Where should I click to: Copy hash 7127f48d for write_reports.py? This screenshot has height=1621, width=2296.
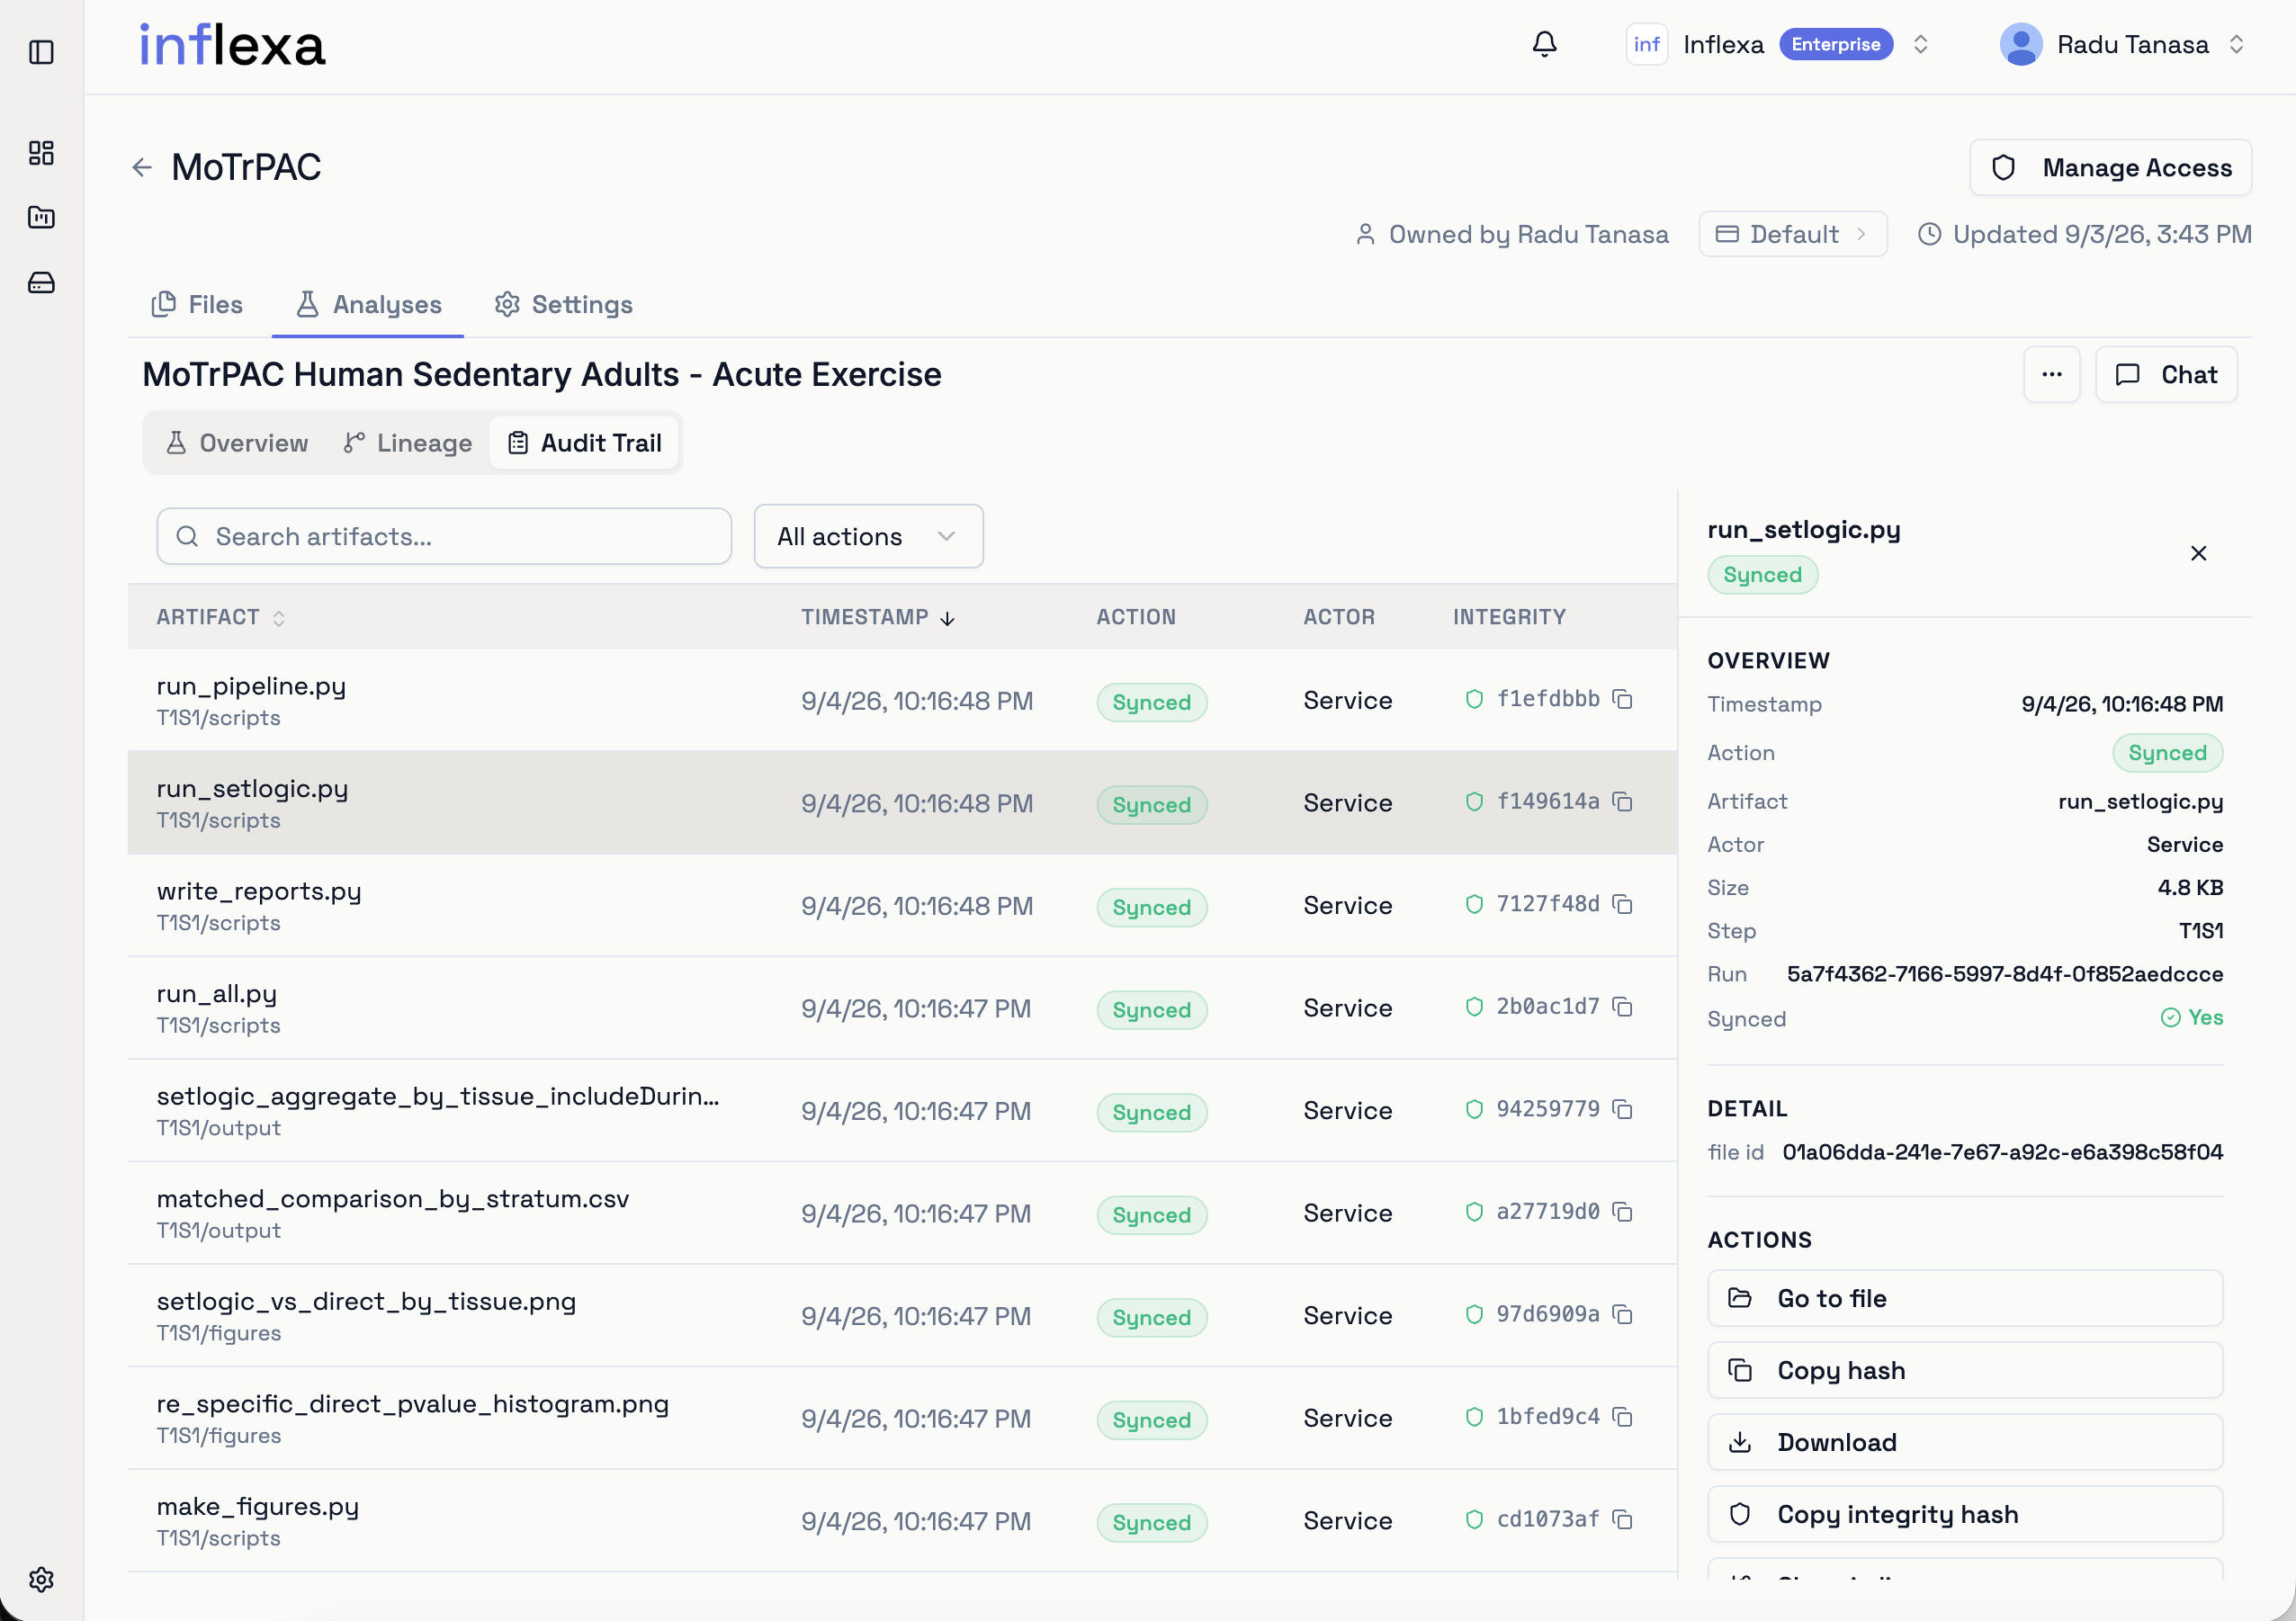pyautogui.click(x=1622, y=904)
